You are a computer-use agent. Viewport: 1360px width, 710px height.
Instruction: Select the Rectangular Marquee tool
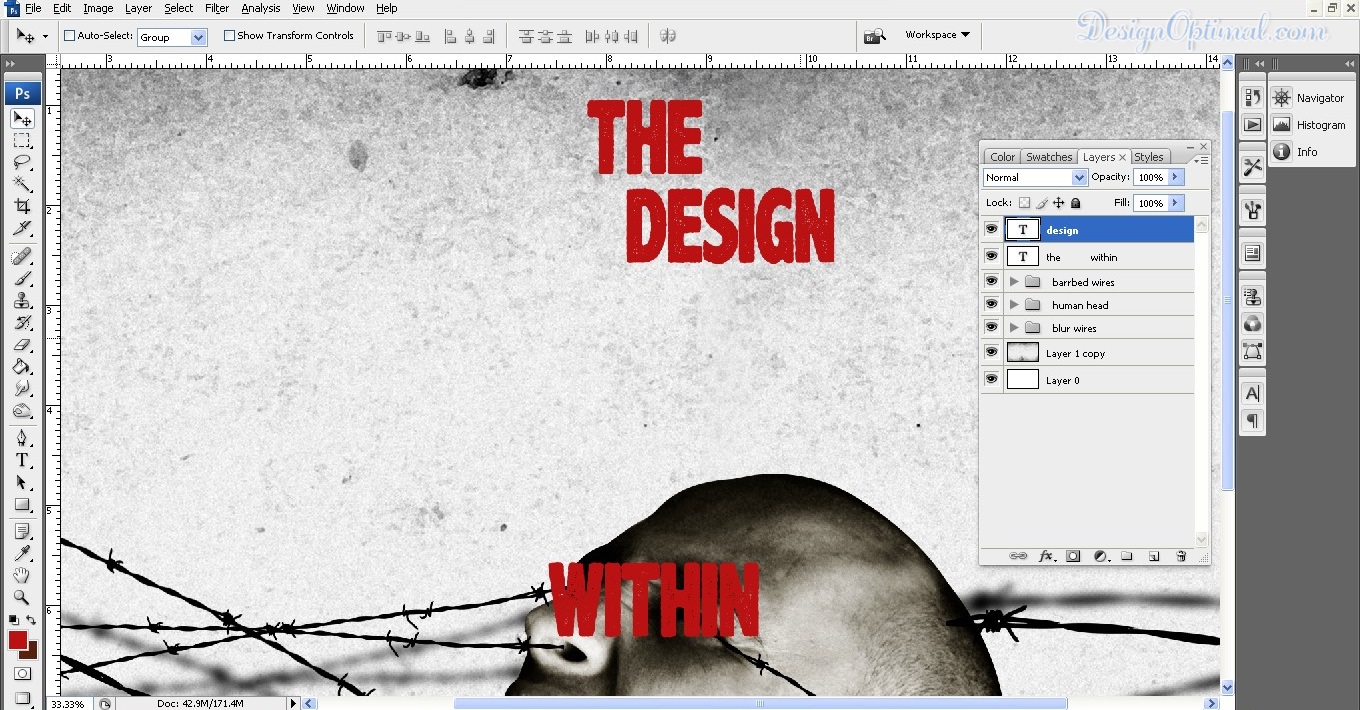(22, 141)
